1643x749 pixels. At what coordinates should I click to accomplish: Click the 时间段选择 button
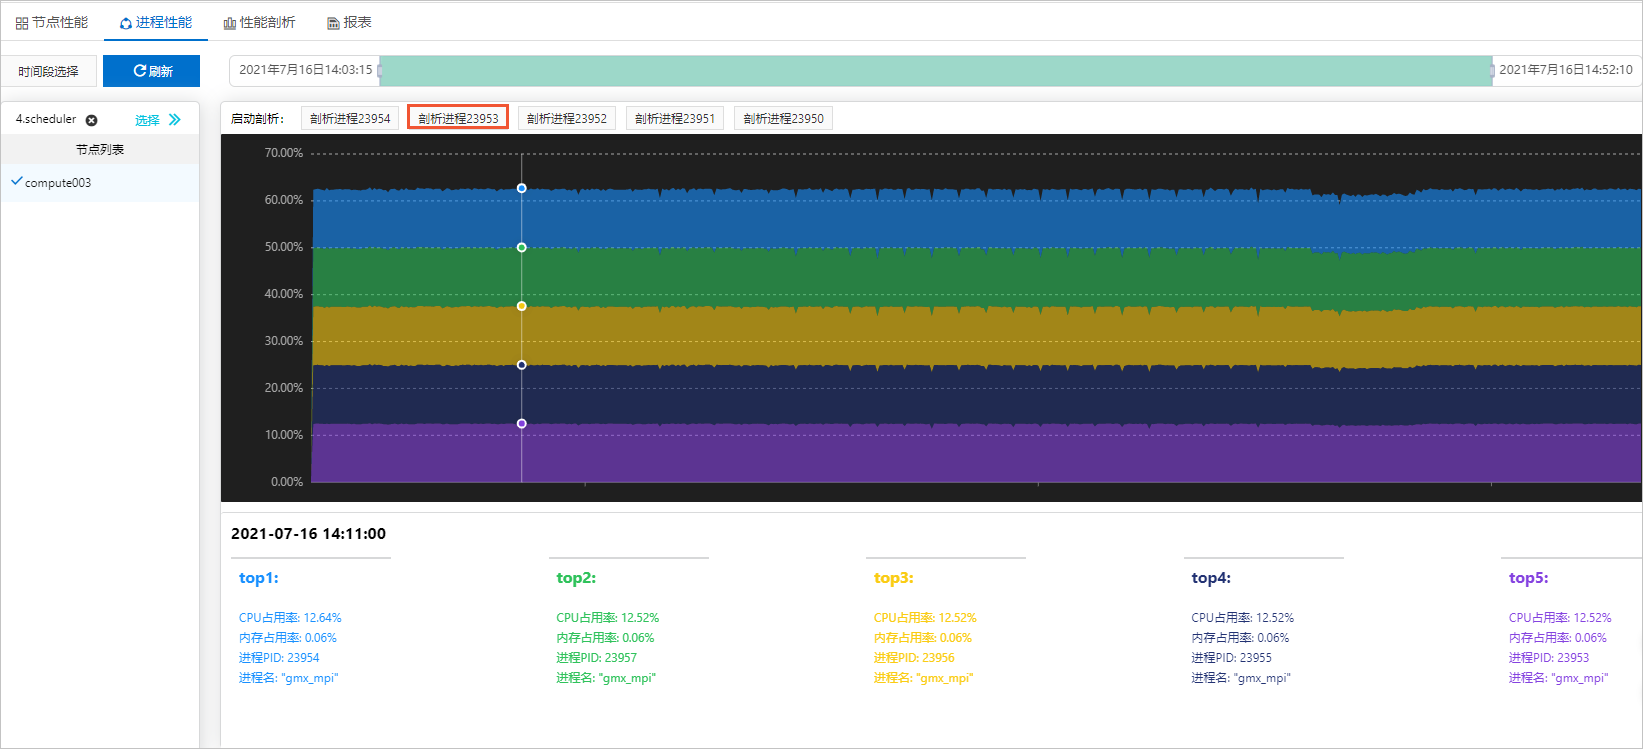coord(49,71)
